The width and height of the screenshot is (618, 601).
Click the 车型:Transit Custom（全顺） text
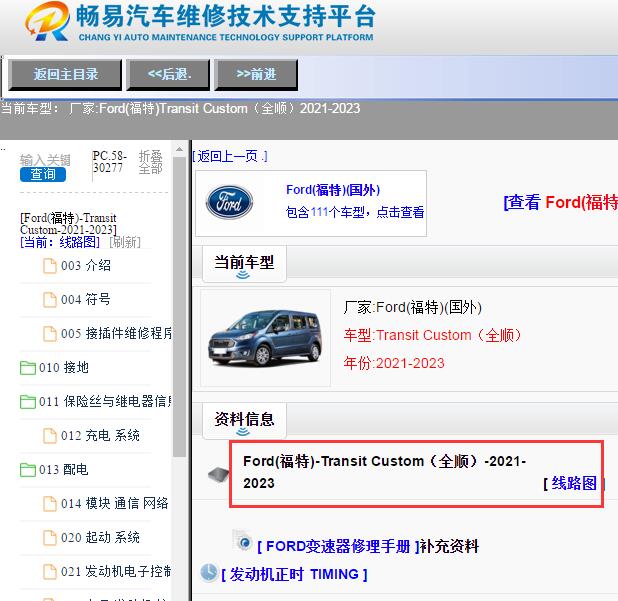pos(432,335)
